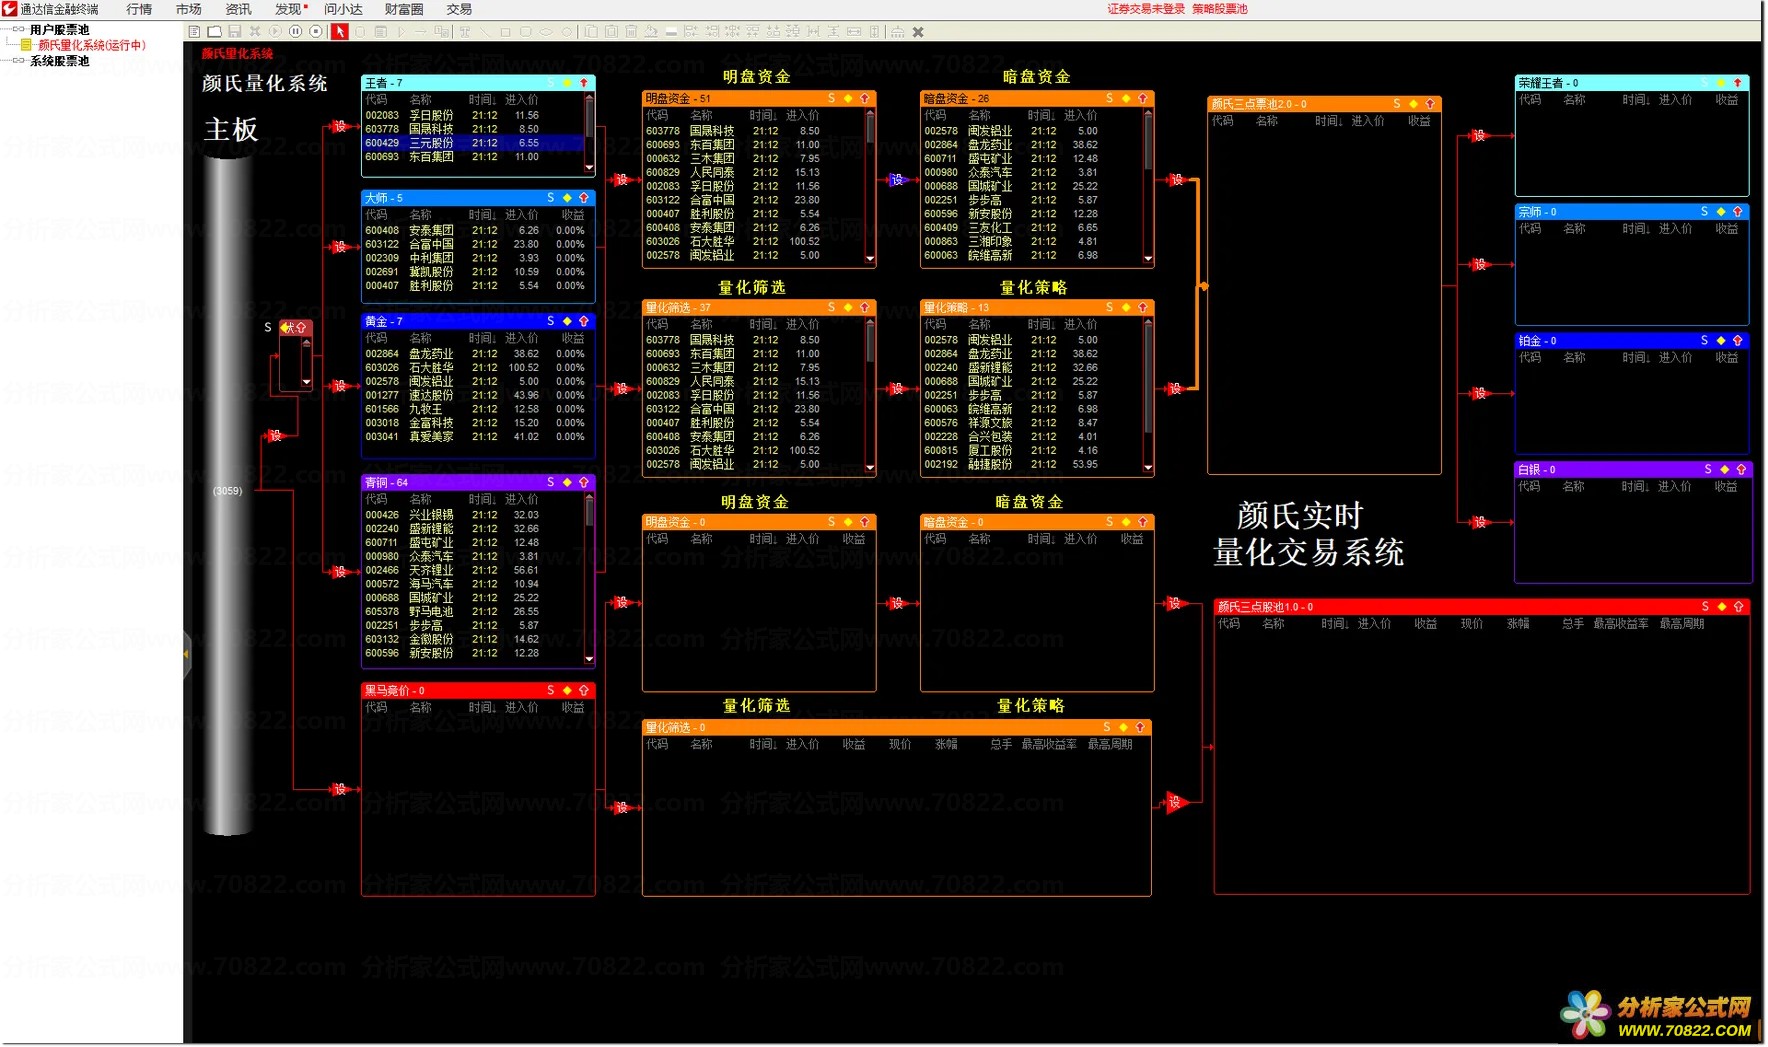Screen dimensions: 1768x1047
Task: Select the rectangle shape tool
Action: coord(505,32)
